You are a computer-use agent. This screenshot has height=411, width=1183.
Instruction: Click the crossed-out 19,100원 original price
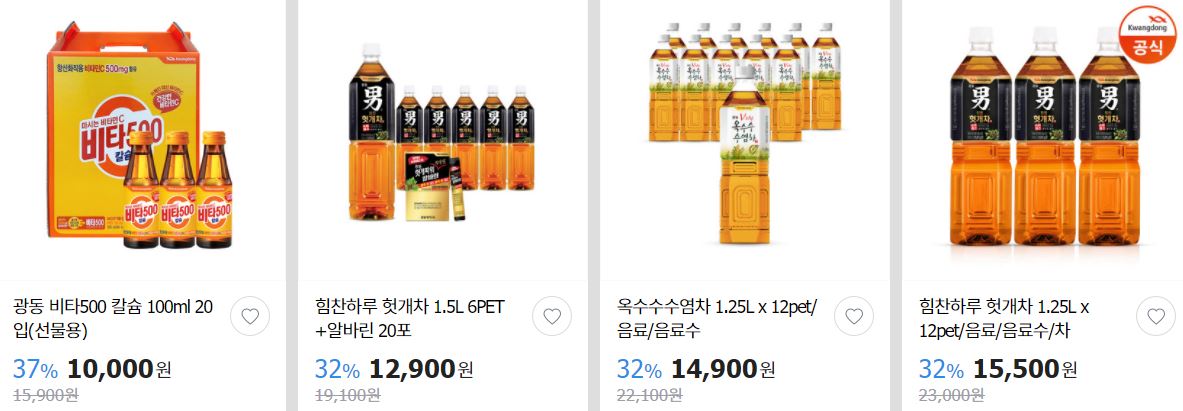tap(347, 394)
